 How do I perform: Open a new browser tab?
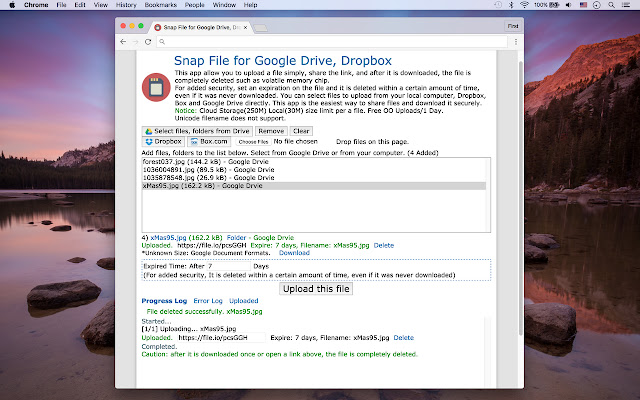coord(260,28)
